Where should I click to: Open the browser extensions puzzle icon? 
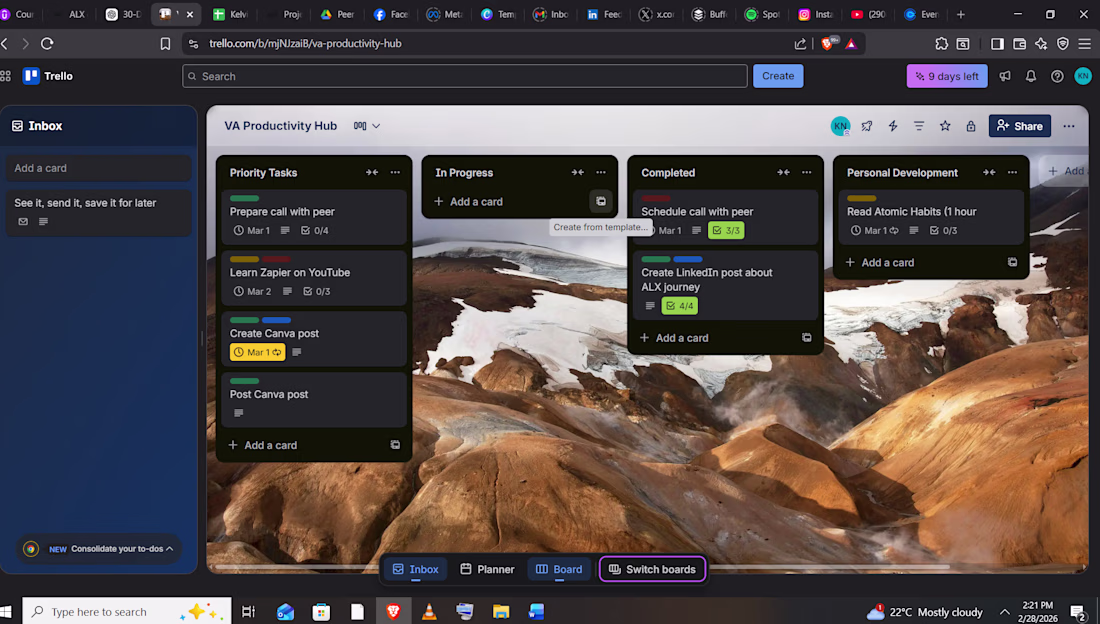click(941, 44)
